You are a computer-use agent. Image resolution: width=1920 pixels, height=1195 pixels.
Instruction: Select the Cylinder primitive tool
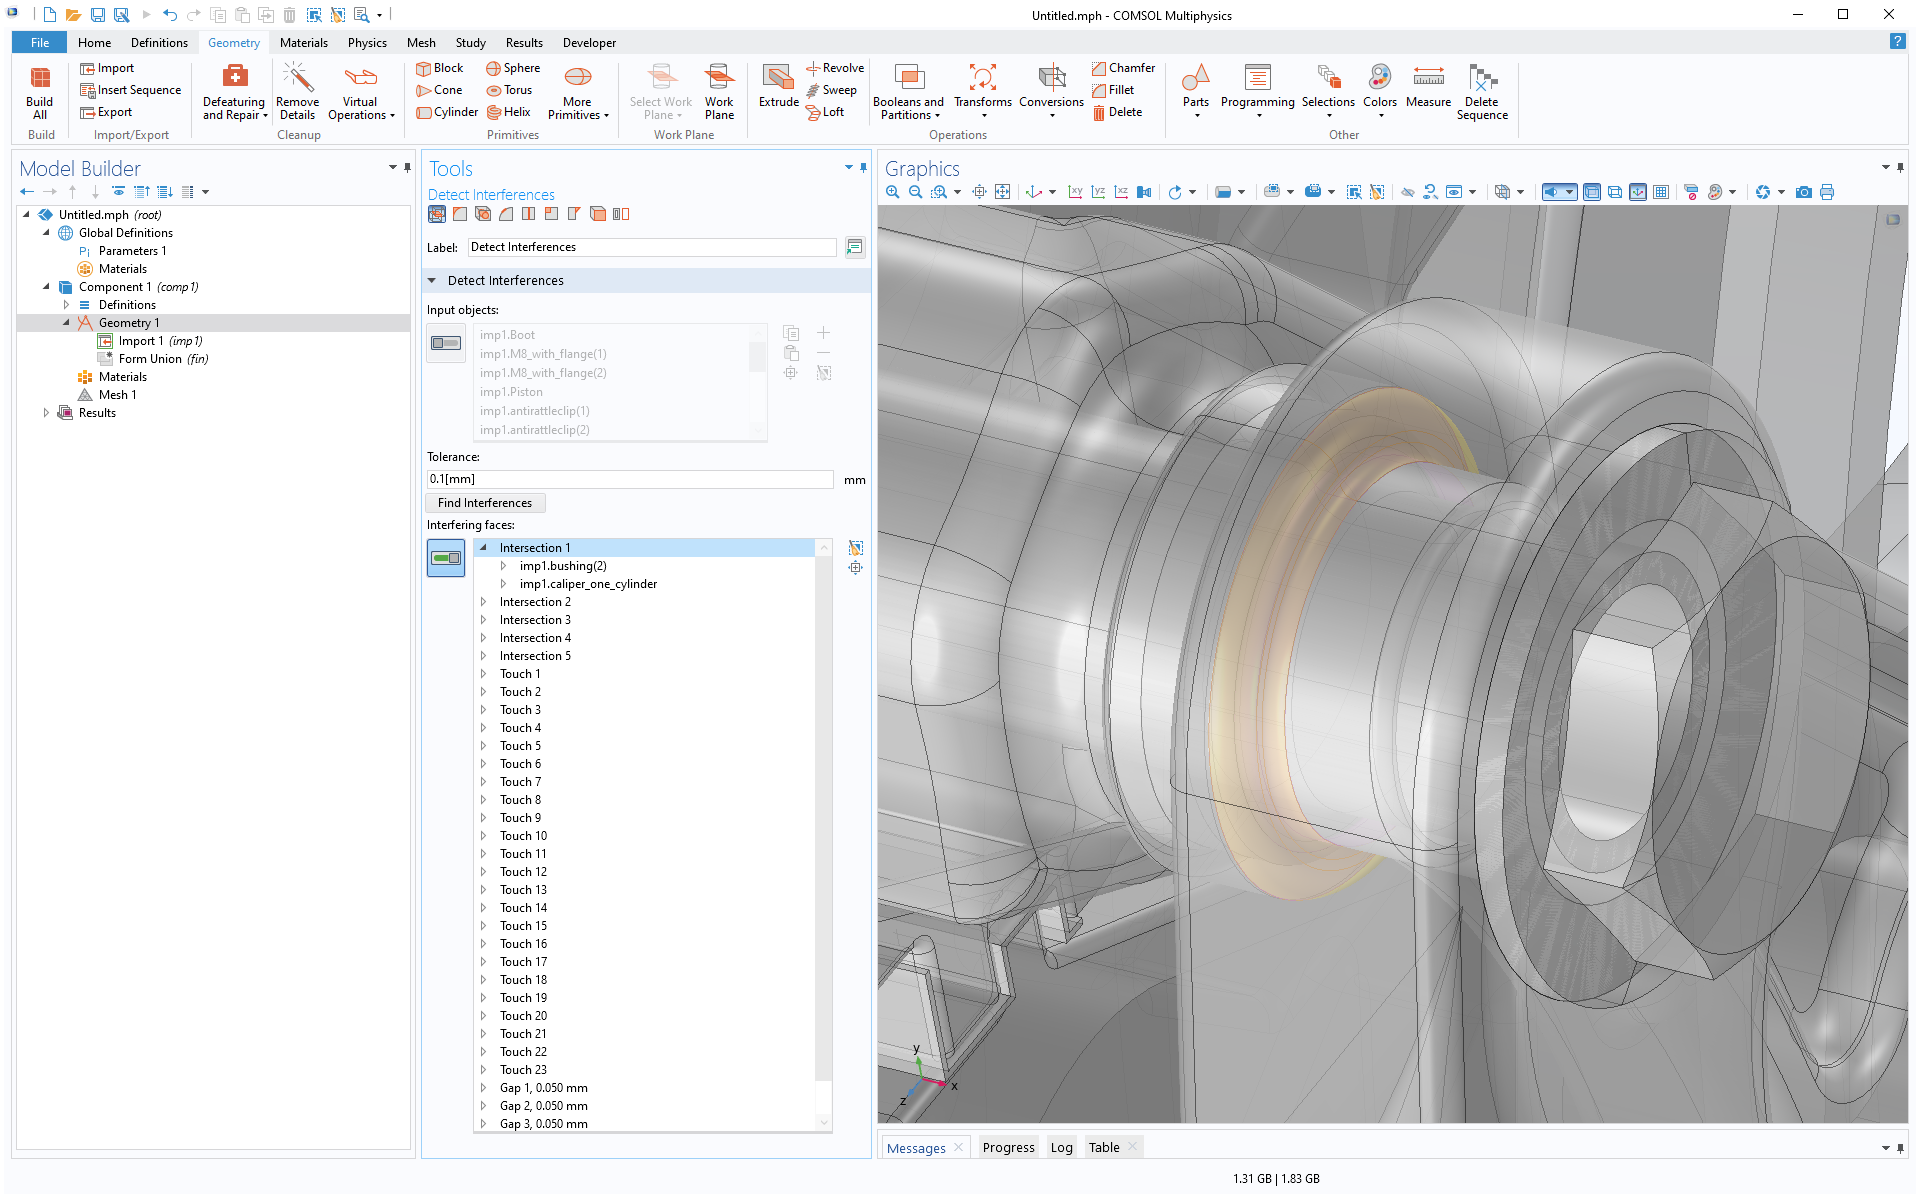(446, 112)
